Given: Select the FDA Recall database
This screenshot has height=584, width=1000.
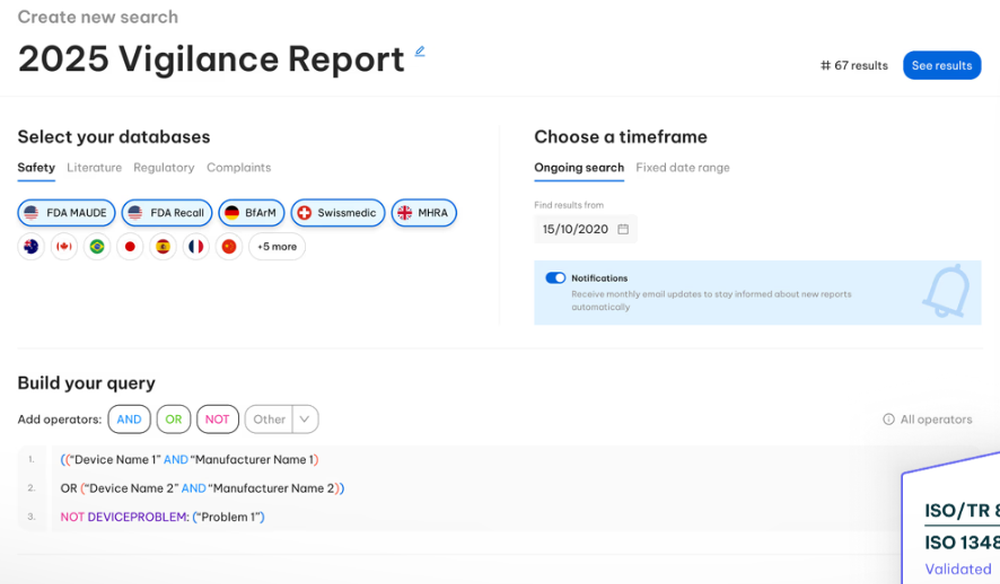Looking at the screenshot, I should click(166, 212).
